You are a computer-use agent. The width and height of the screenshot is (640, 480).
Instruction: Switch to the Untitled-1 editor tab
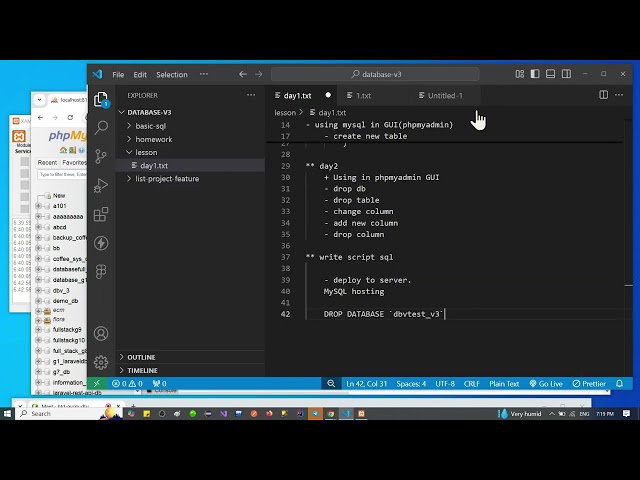[445, 96]
